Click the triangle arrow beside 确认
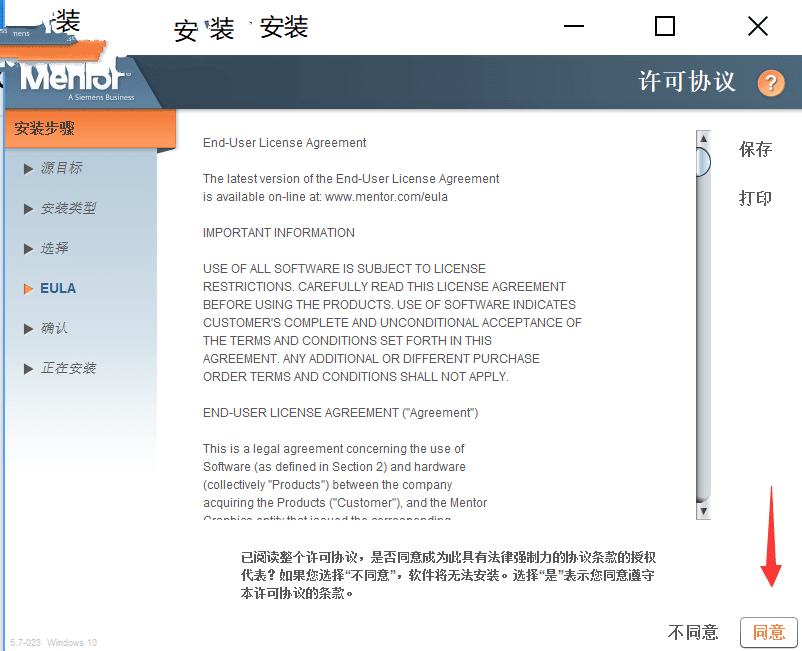The height and width of the screenshot is (651, 802). click(x=28, y=328)
